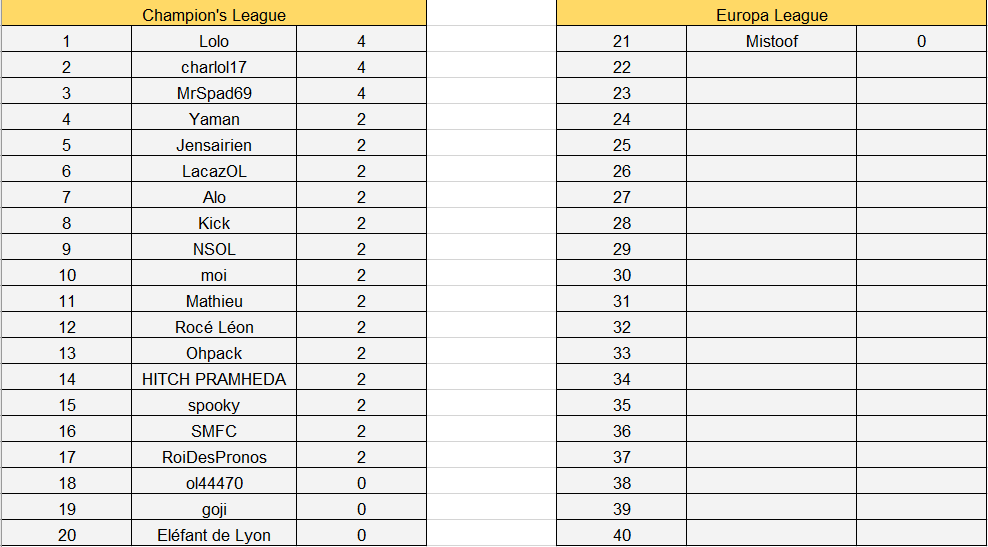Select the RoiDesPronos name cell

pyautogui.click(x=214, y=457)
